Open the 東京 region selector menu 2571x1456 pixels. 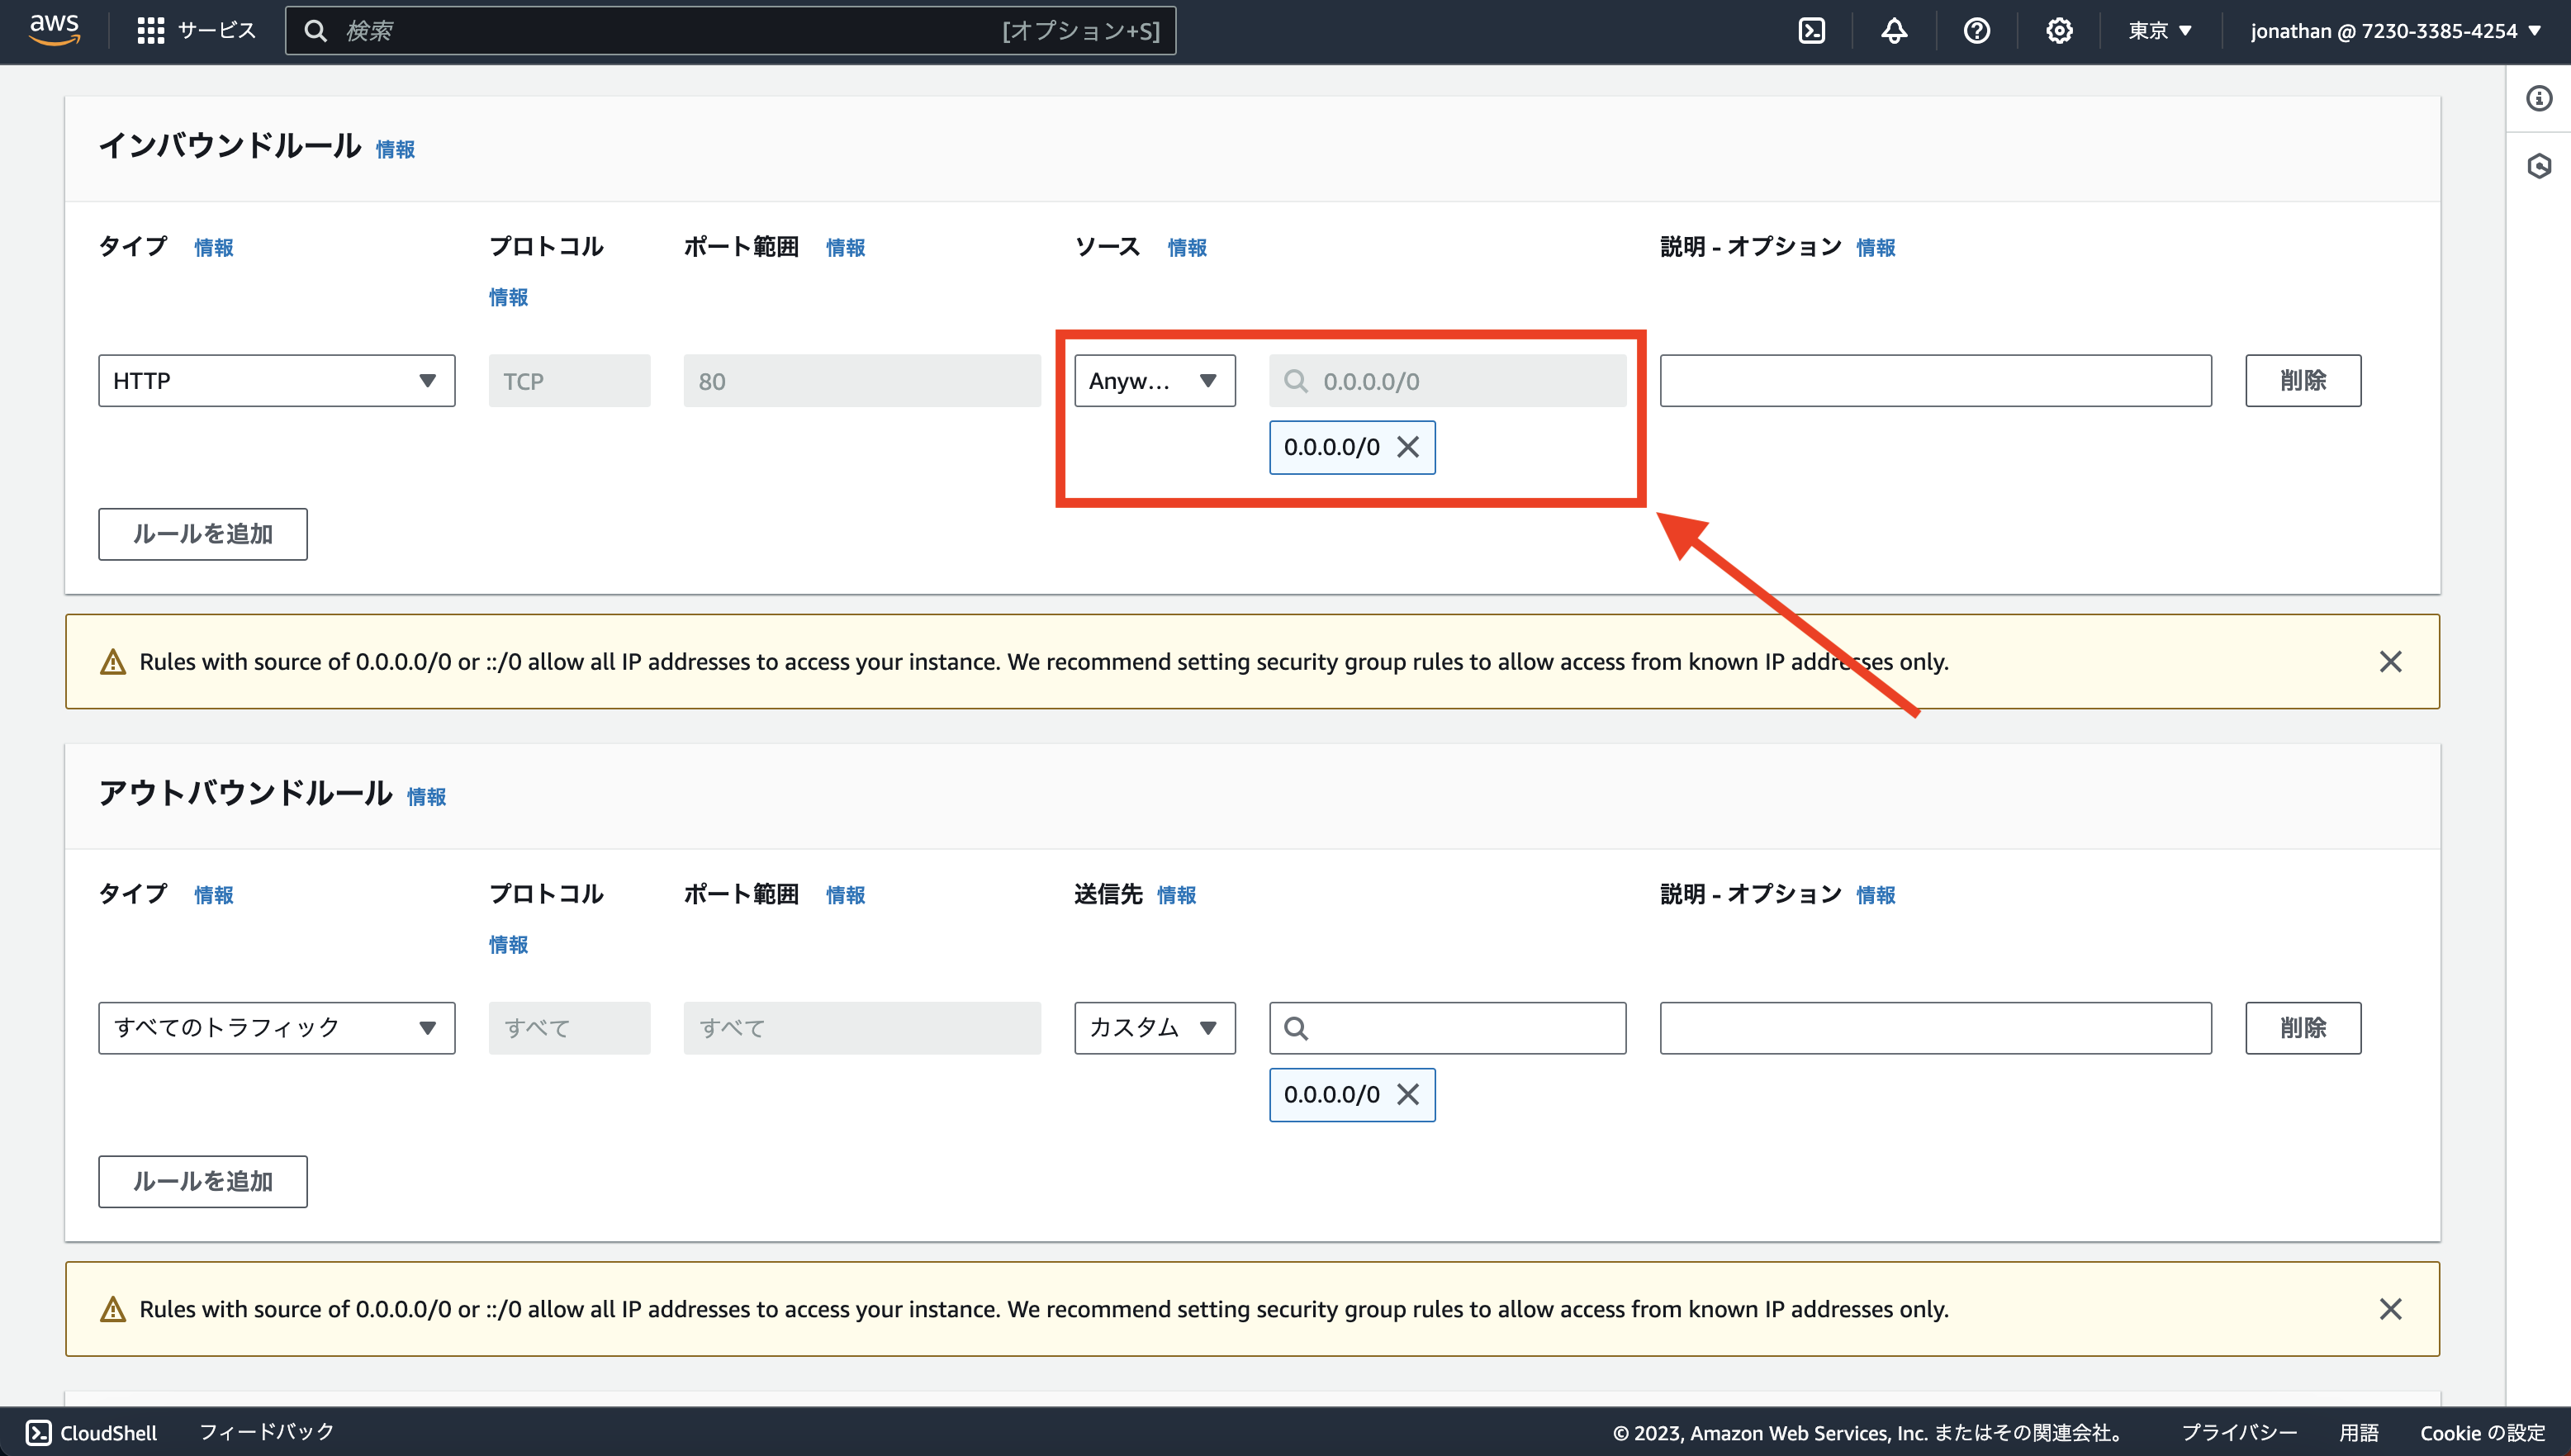[2160, 30]
